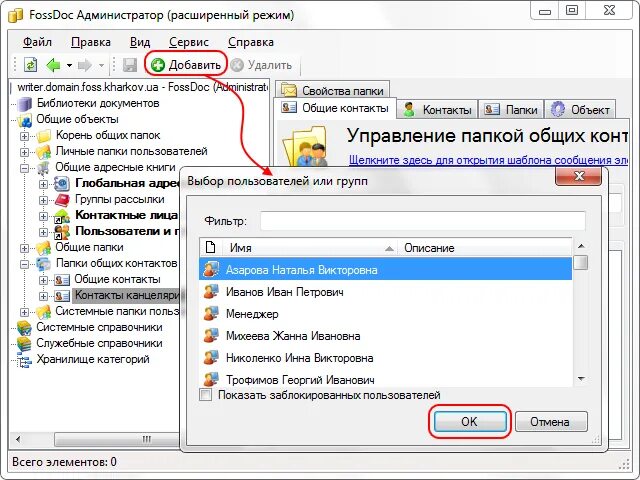Click into the Фильтр input field

[422, 221]
